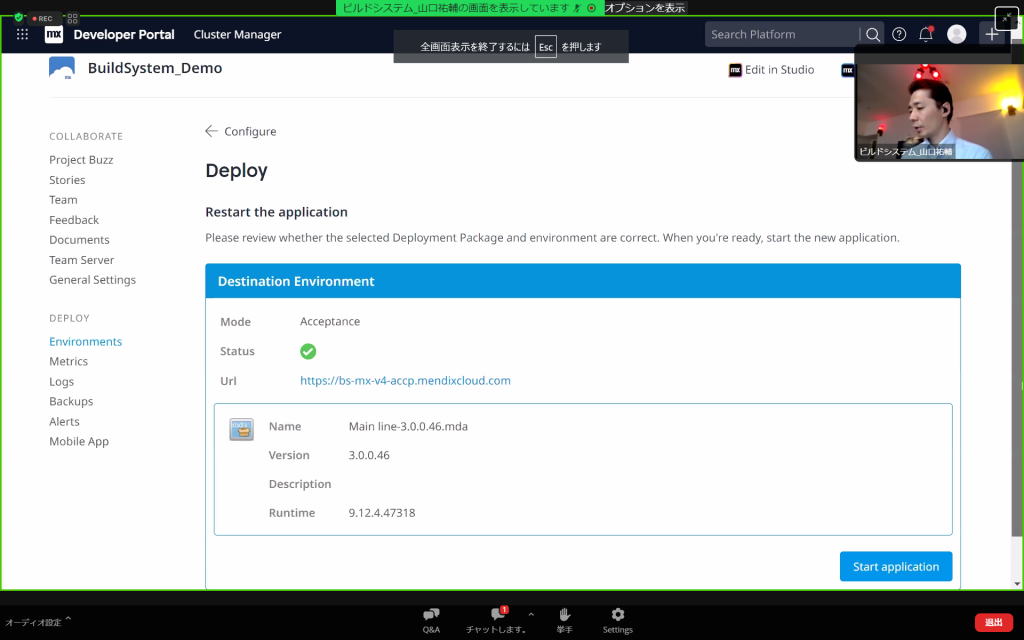Click the Mendix mx logo icon
The image size is (1024, 640).
tap(53, 34)
